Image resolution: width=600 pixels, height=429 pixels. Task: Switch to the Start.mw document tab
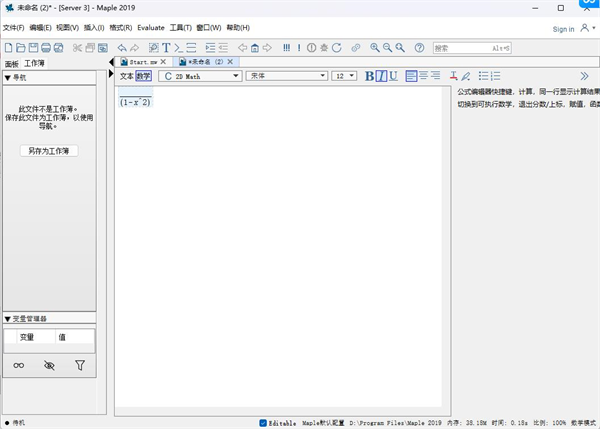pyautogui.click(x=139, y=62)
